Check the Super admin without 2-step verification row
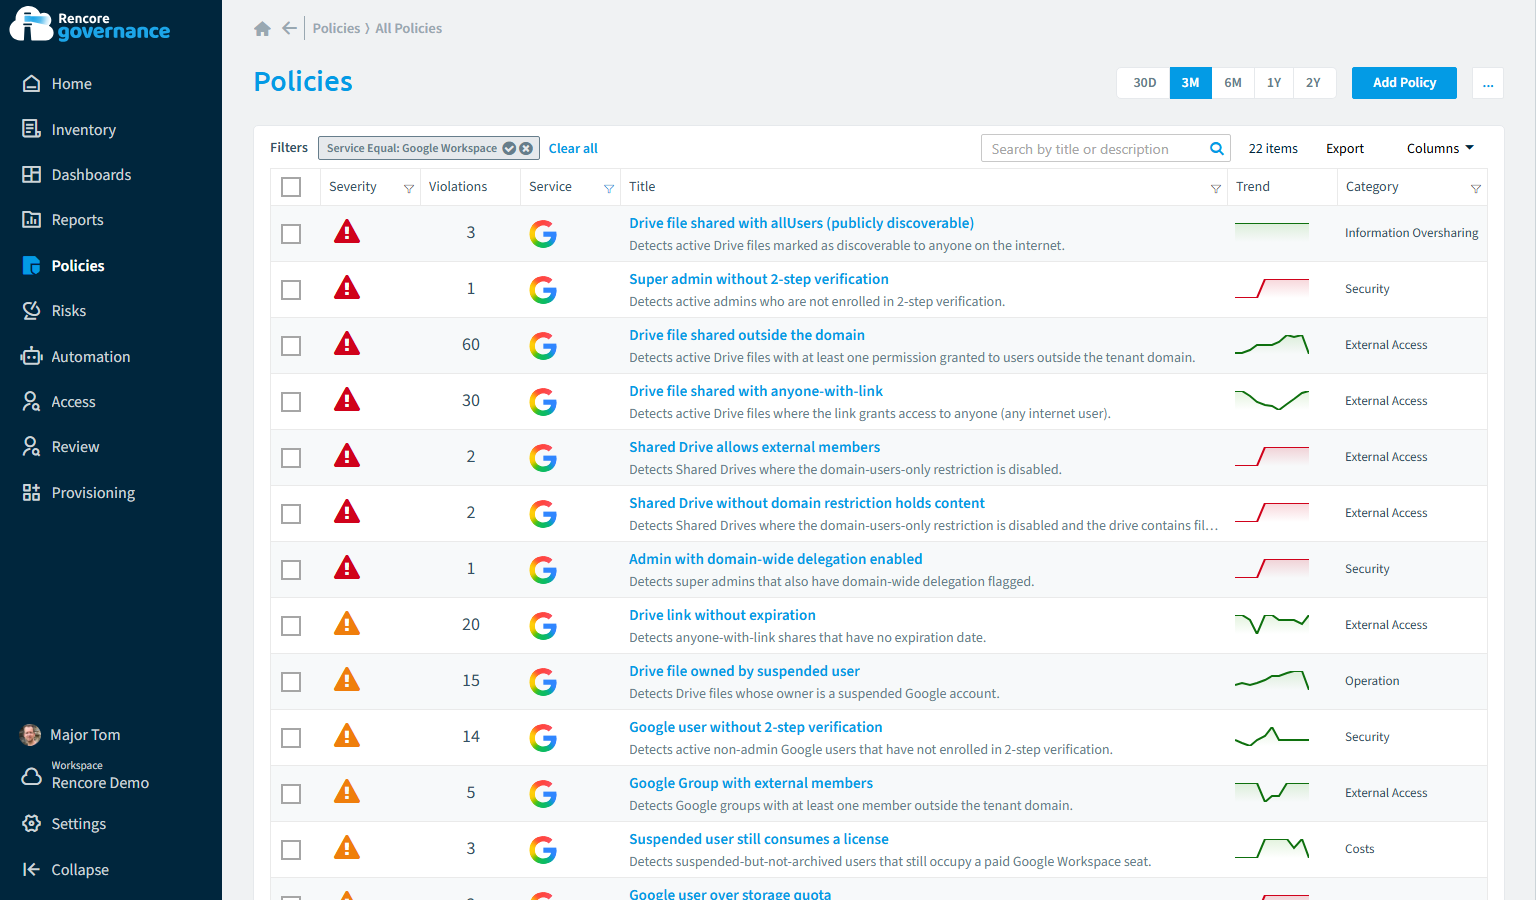Image resolution: width=1536 pixels, height=900 pixels. pos(291,290)
